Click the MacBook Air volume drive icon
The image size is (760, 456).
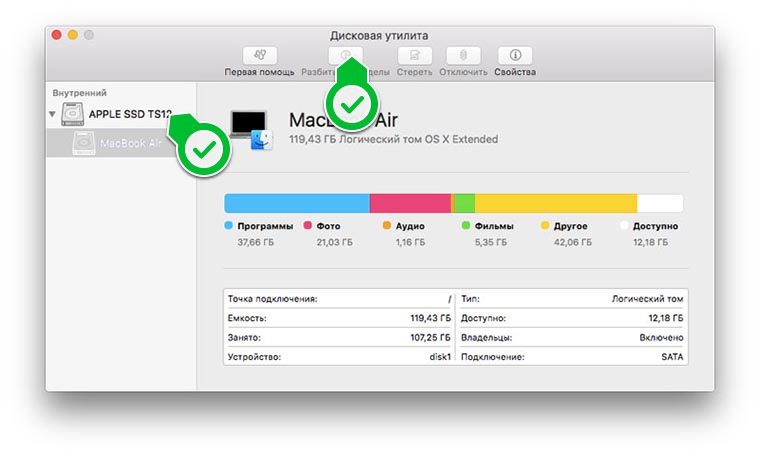point(83,143)
